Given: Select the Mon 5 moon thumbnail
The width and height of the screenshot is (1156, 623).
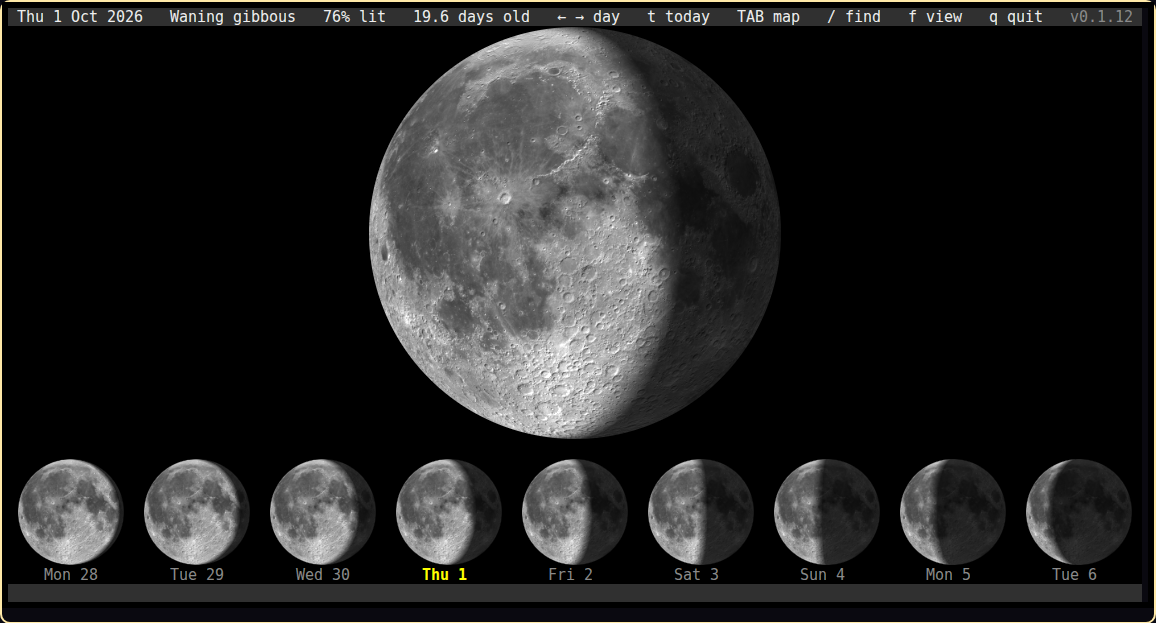Looking at the screenshot, I should pos(953,512).
